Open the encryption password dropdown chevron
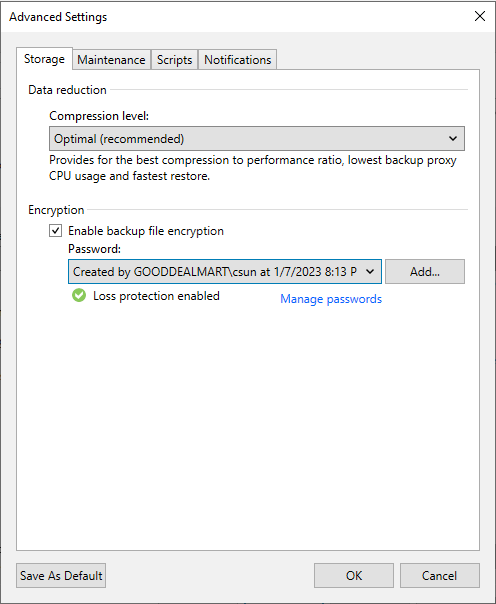 370,272
